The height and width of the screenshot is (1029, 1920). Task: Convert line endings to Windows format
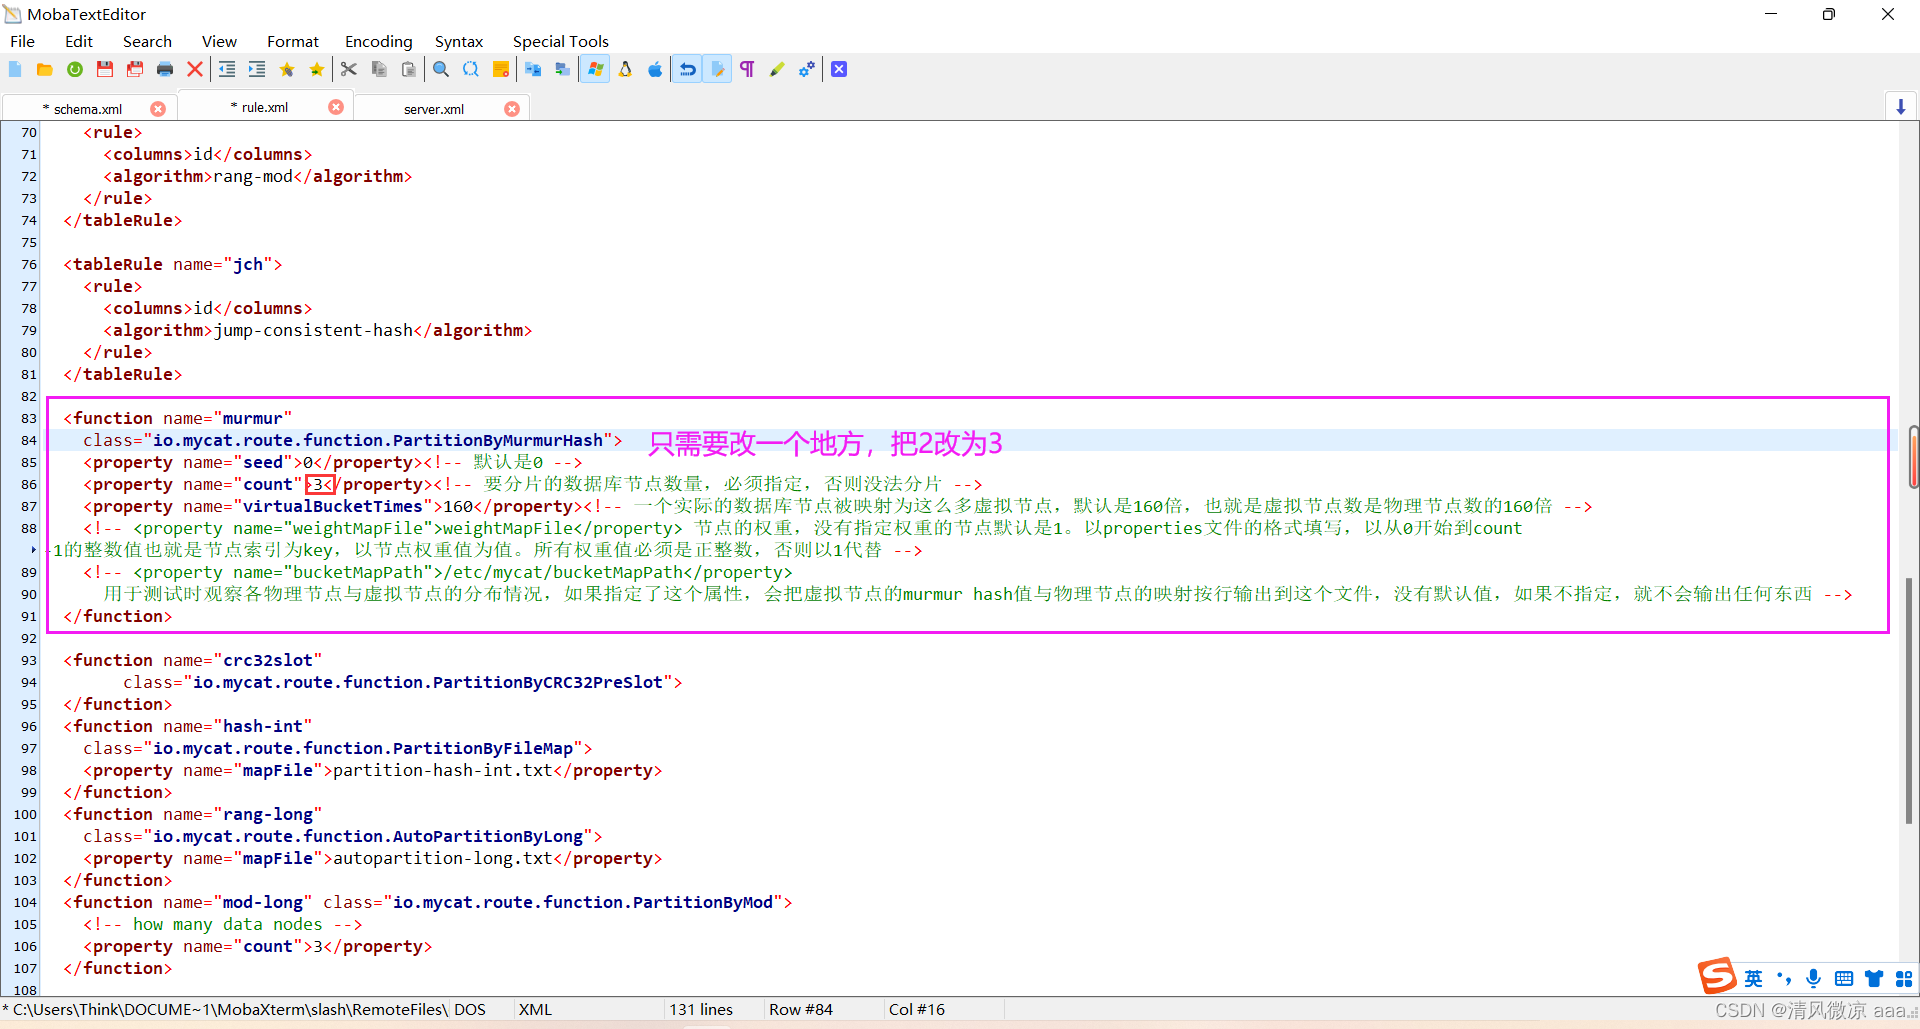tap(595, 69)
